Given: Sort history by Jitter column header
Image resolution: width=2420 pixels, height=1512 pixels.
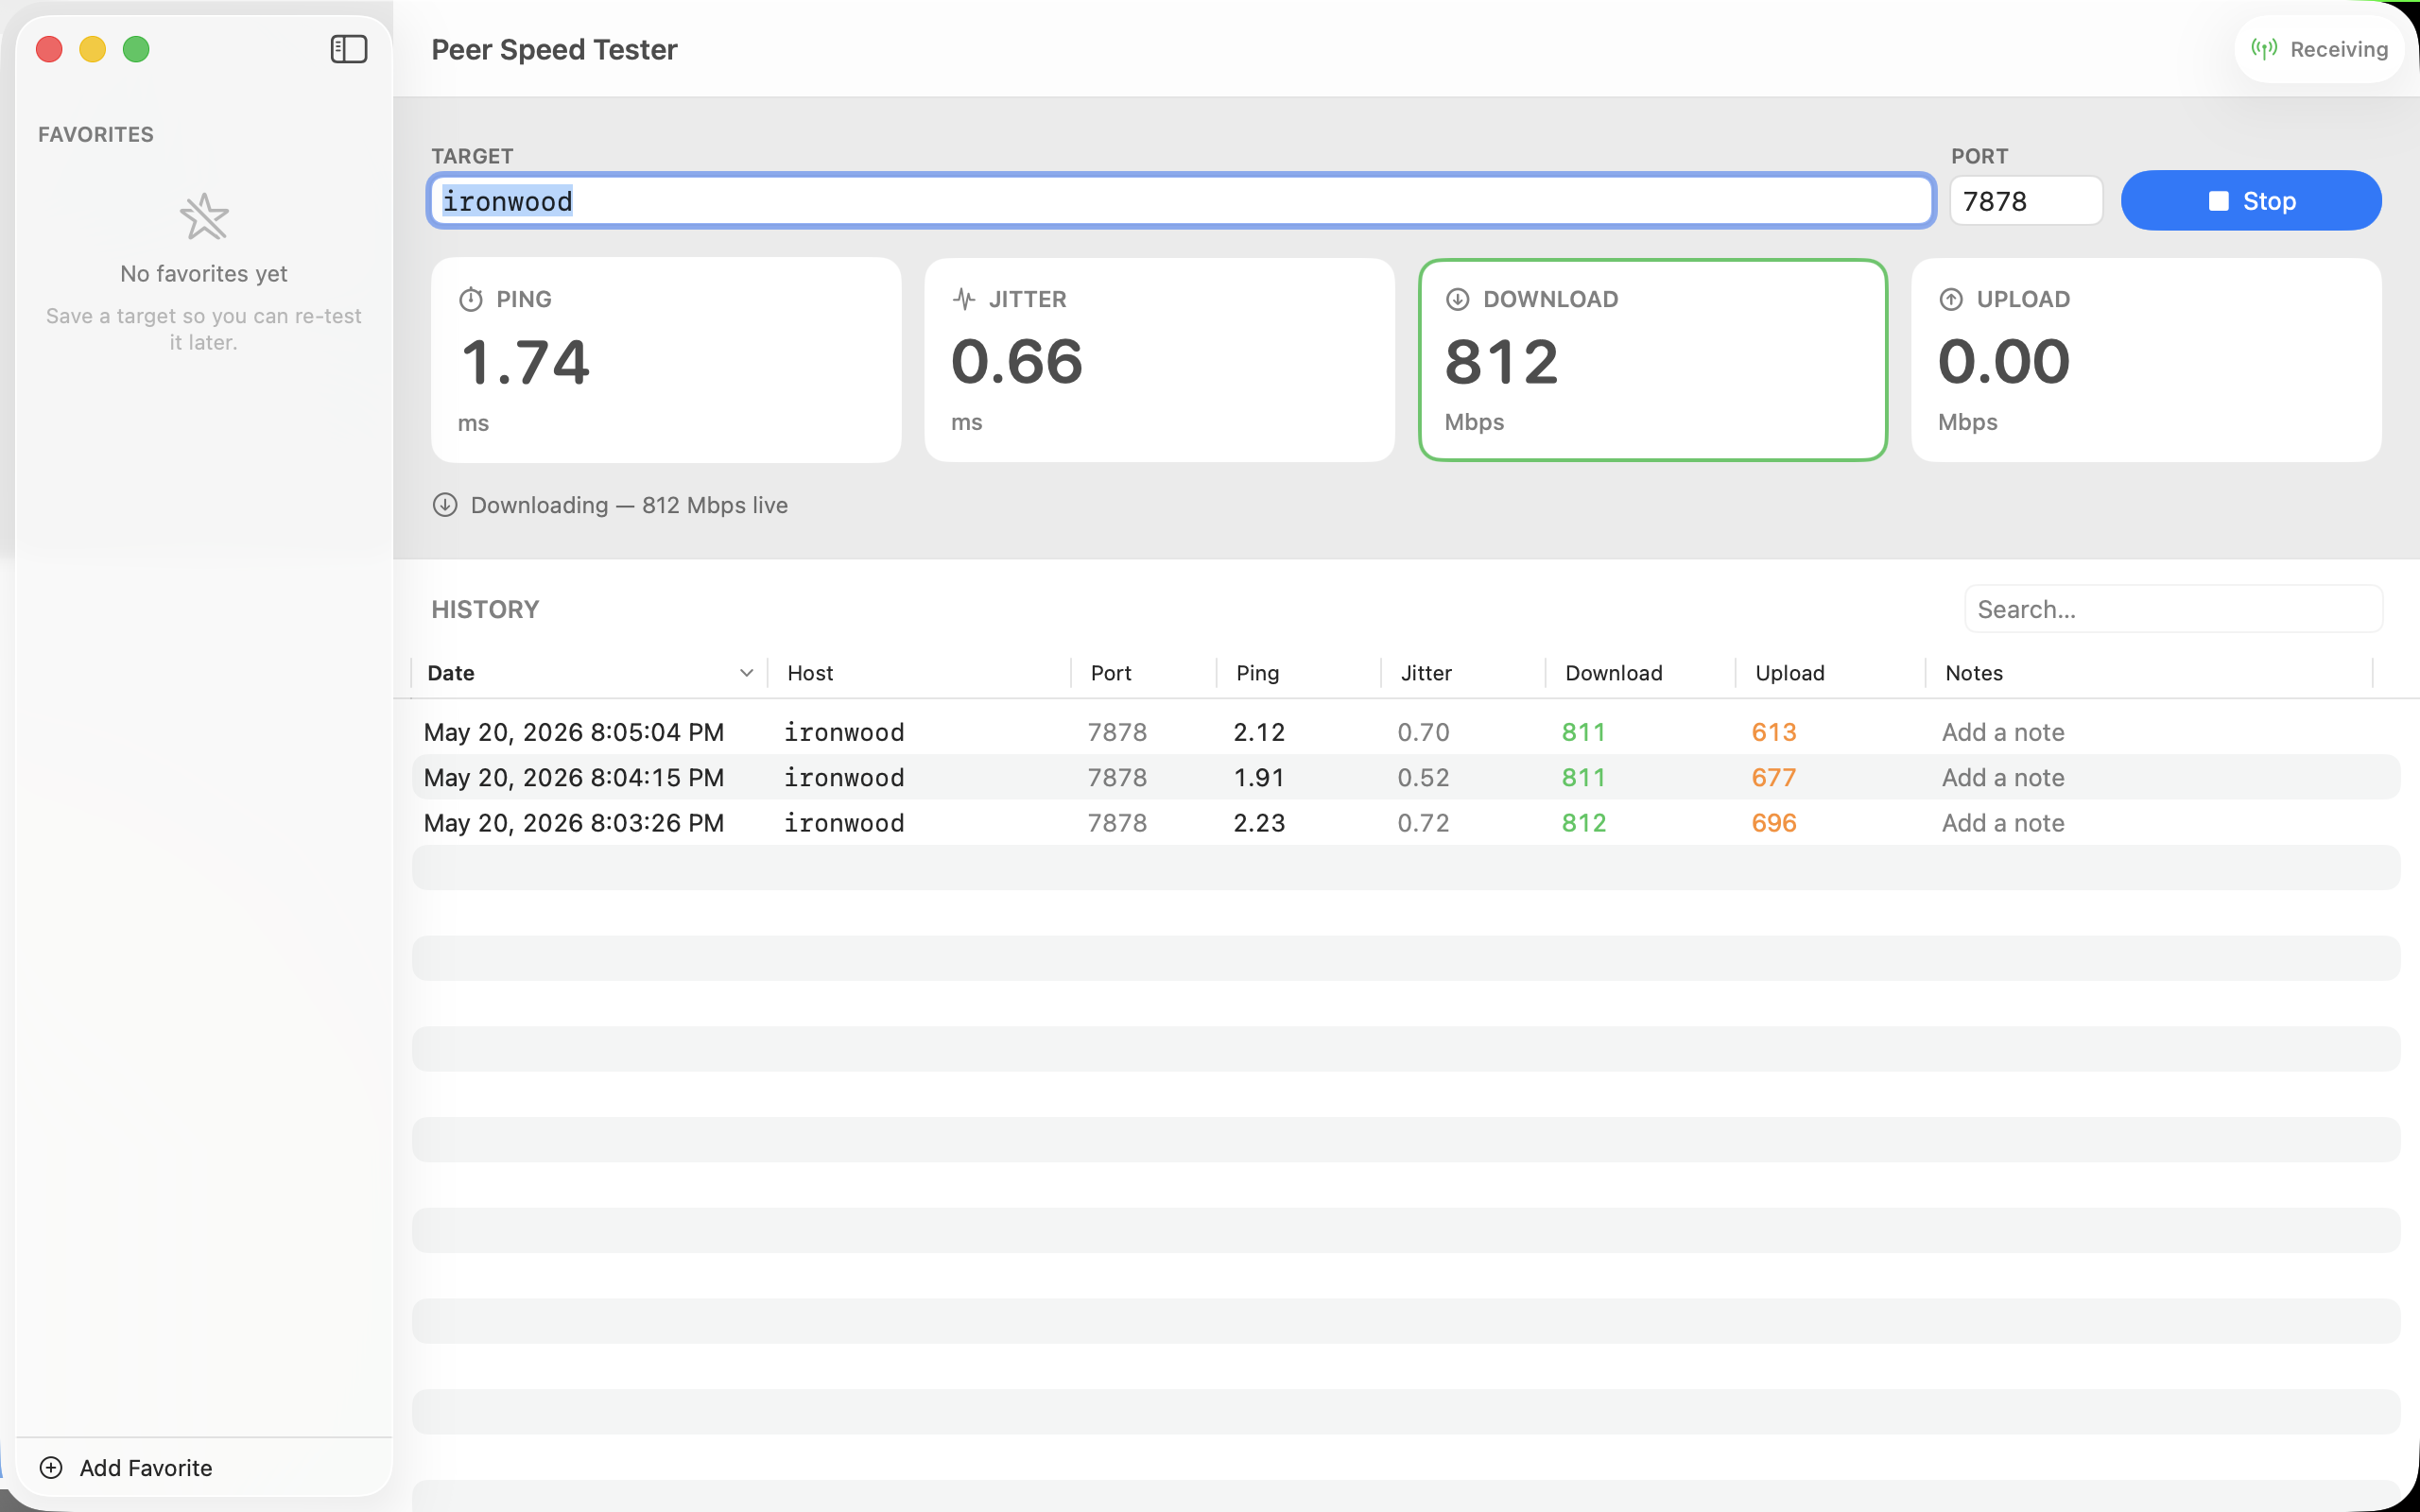Looking at the screenshot, I should tap(1463, 673).
